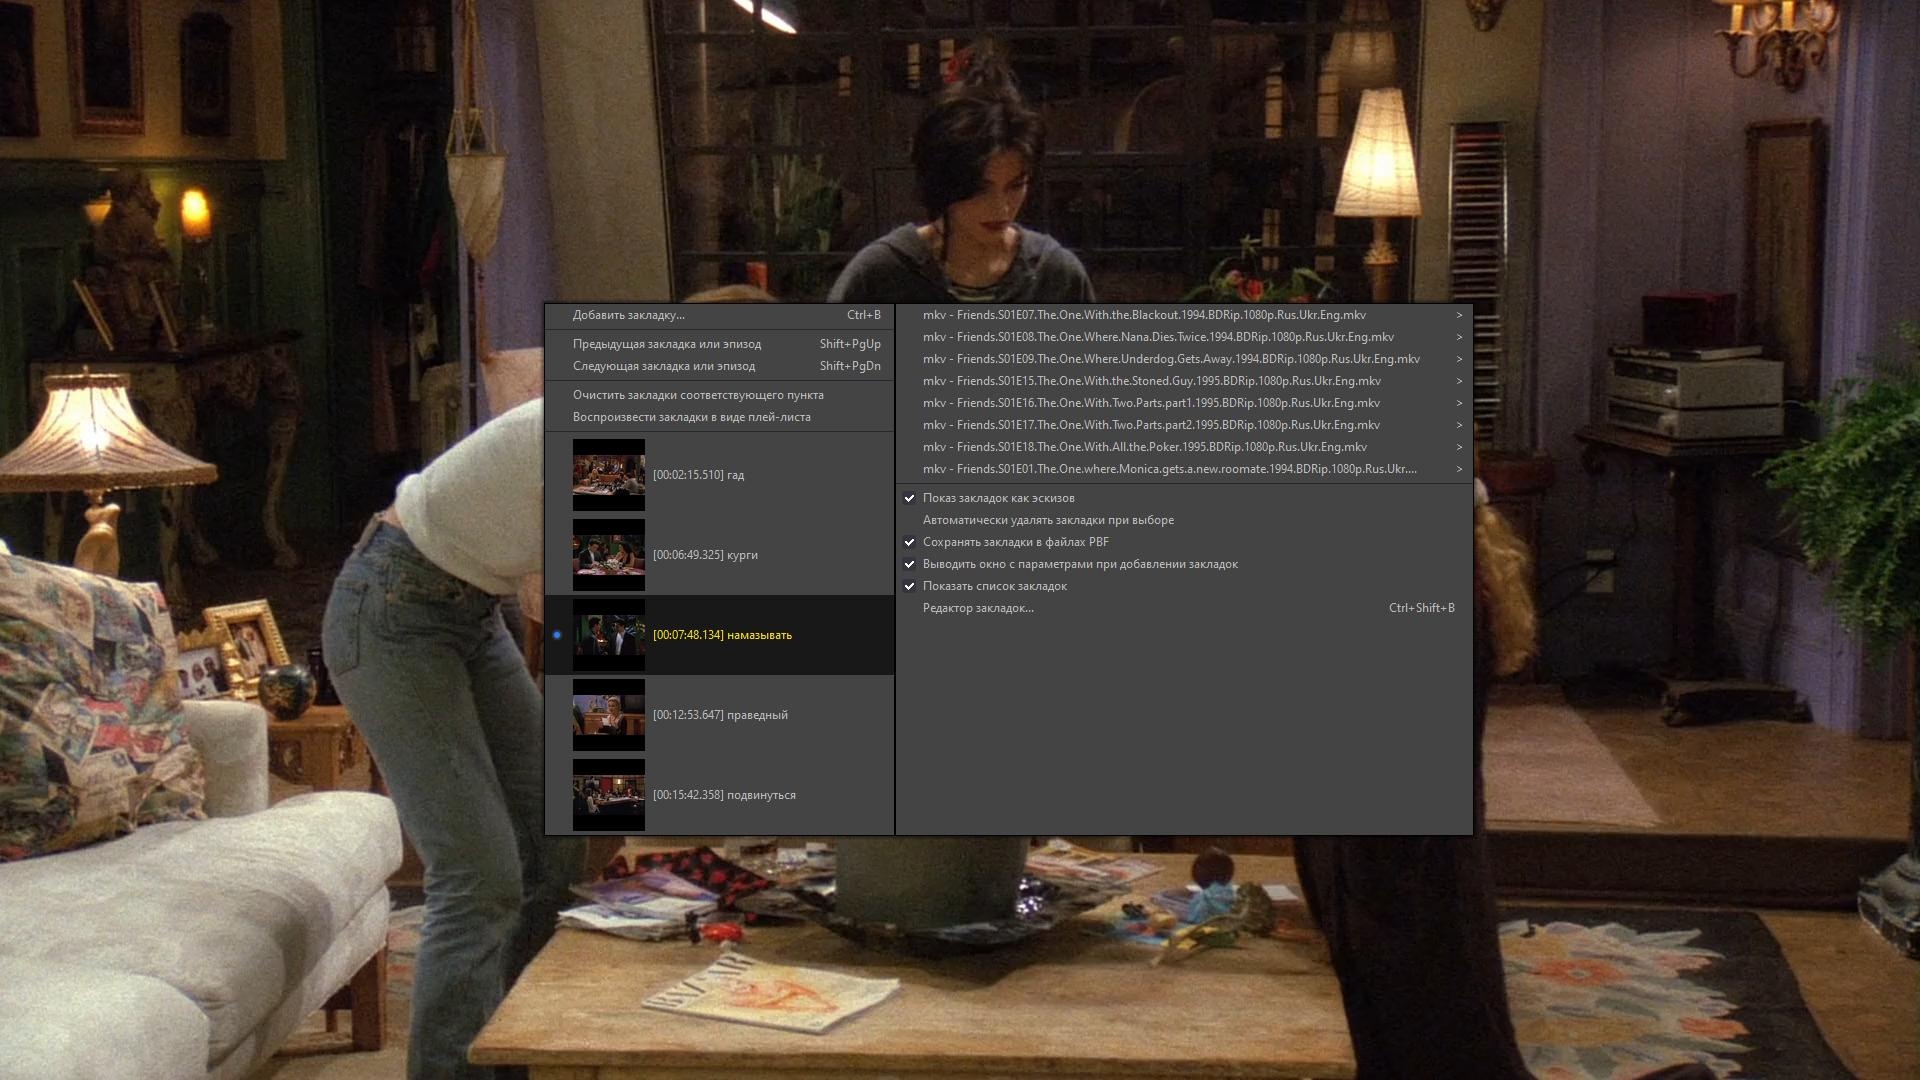Viewport: 1920px width, 1080px height.
Task: Expand S01E18 All the Poker submenu
Action: [1459, 447]
